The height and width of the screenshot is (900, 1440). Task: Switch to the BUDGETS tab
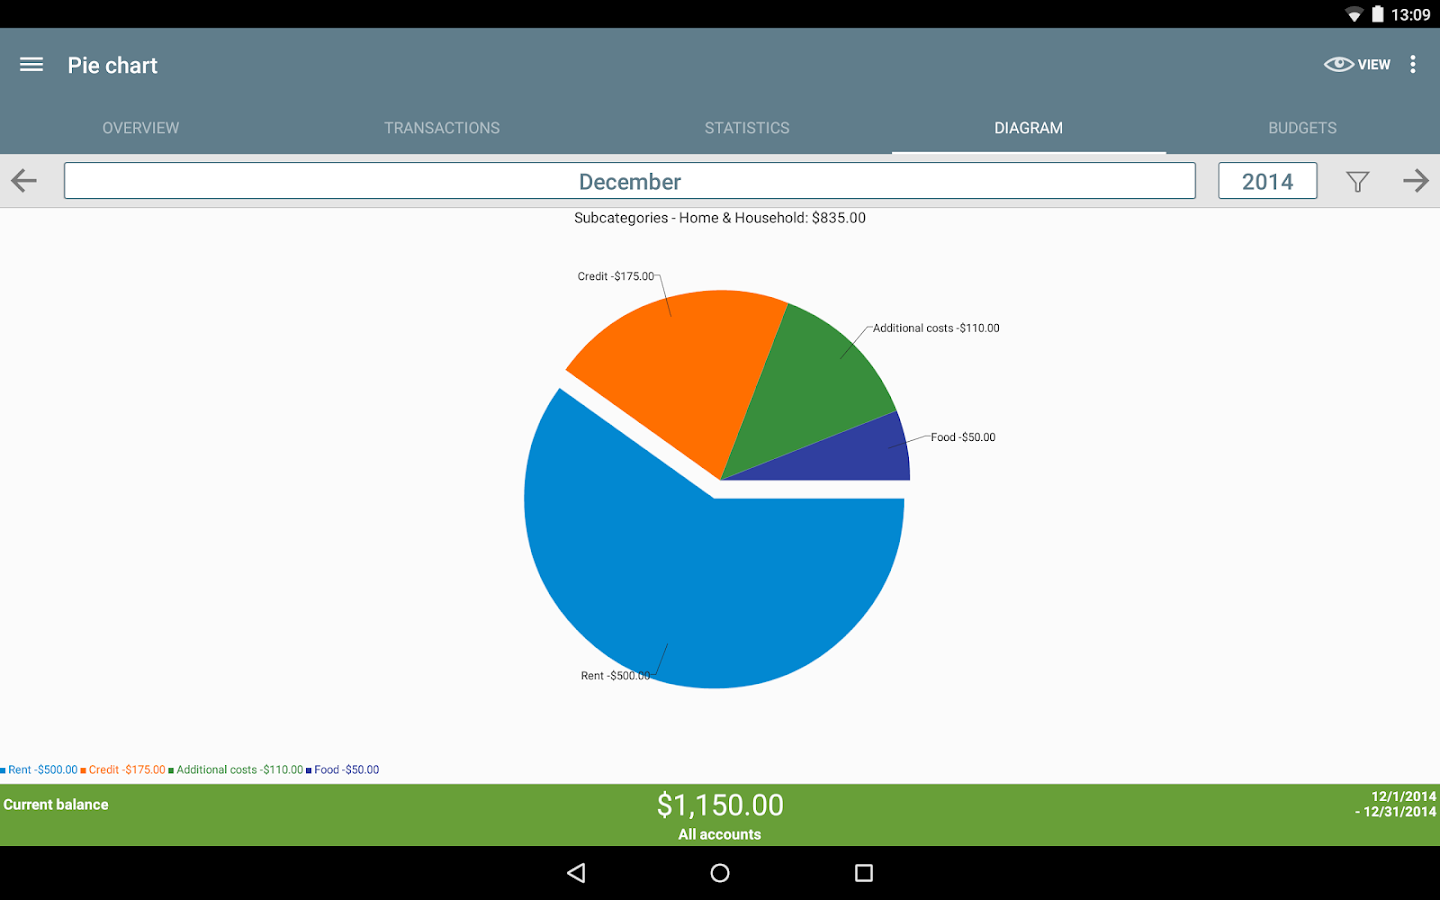click(x=1302, y=128)
